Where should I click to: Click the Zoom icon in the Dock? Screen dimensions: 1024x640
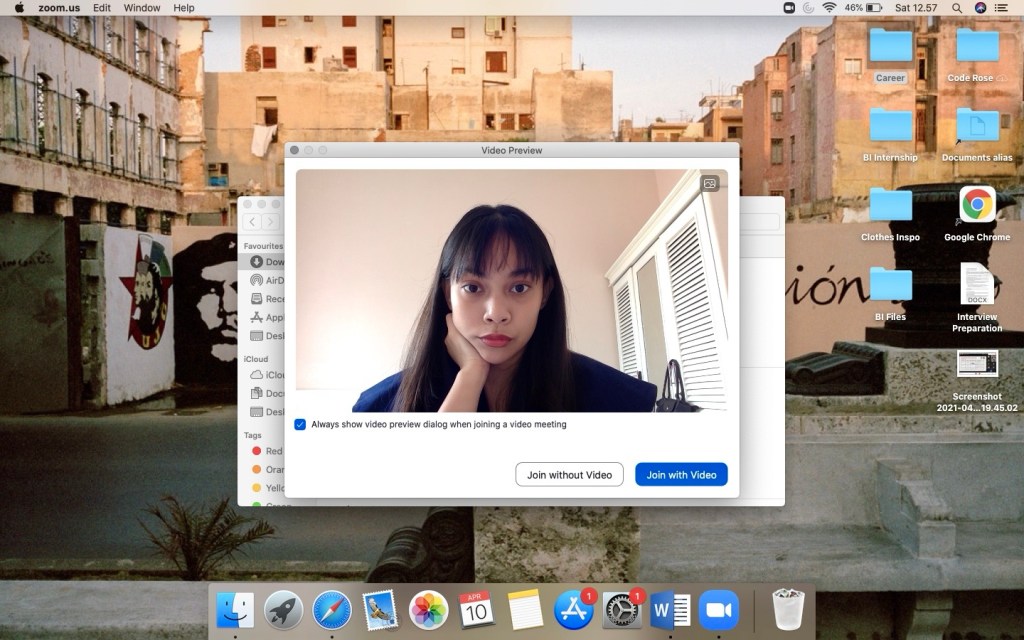[x=718, y=609]
